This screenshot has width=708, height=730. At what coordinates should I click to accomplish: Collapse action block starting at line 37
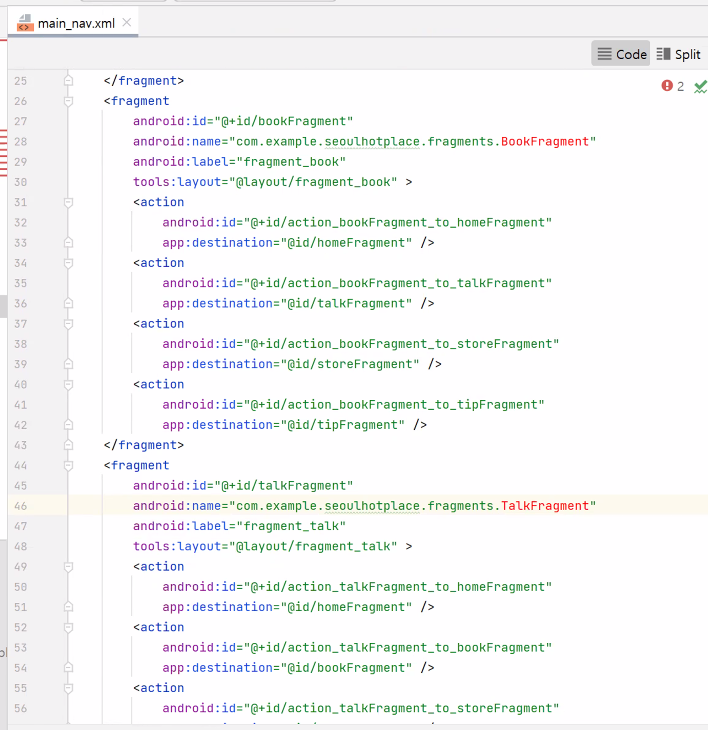(68, 324)
